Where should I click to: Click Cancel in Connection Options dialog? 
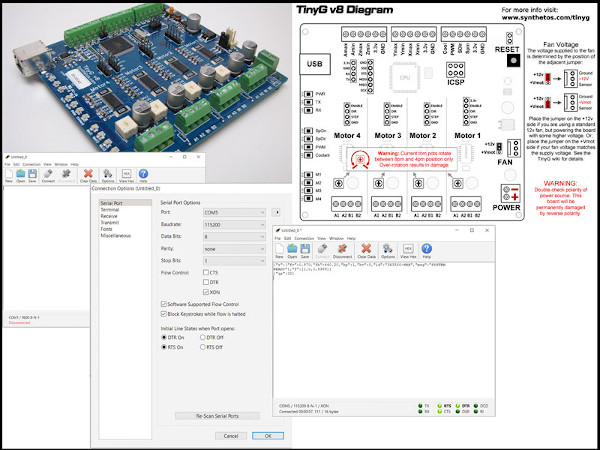pos(231,436)
